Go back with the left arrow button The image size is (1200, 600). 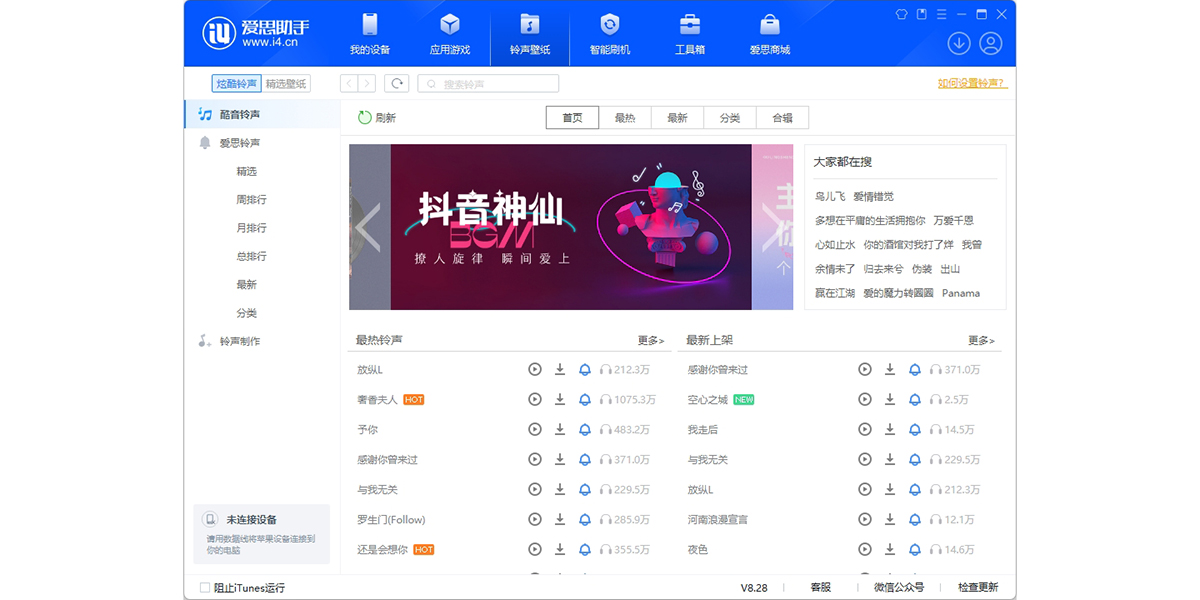click(x=349, y=84)
